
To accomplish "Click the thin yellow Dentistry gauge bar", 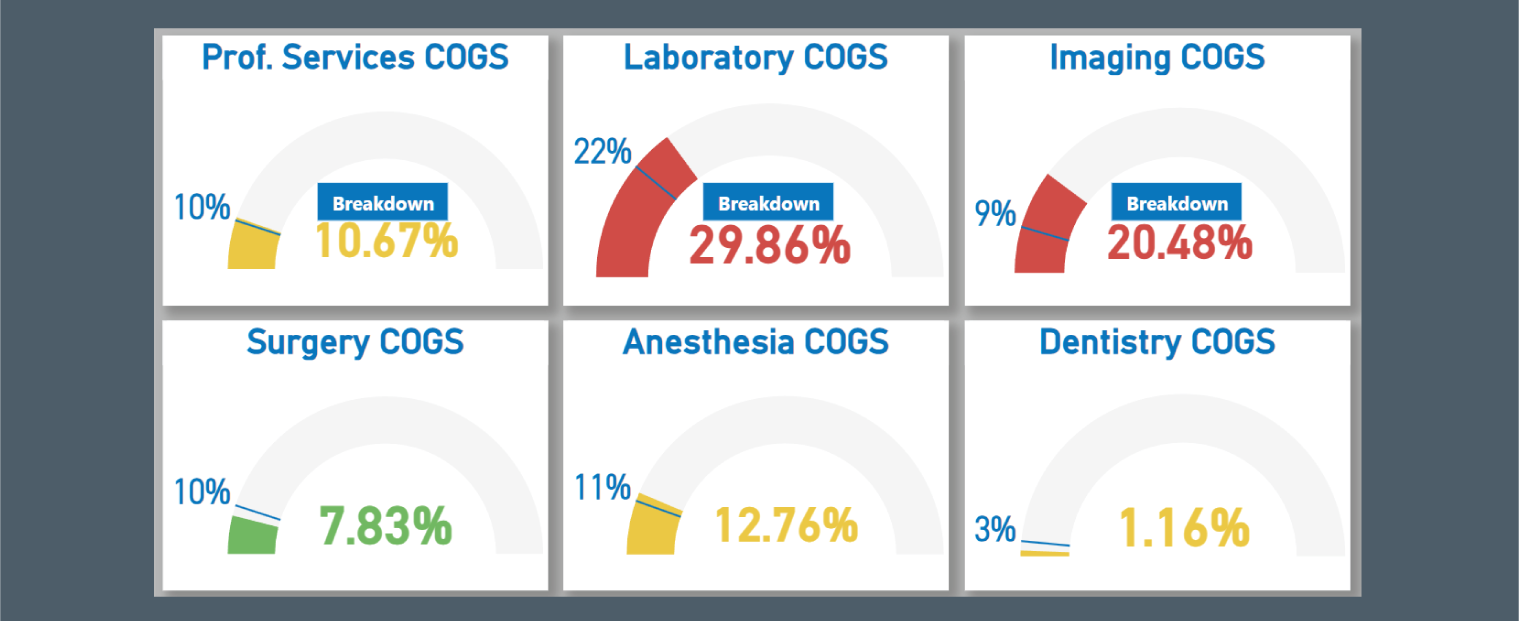I will (x=1045, y=553).
